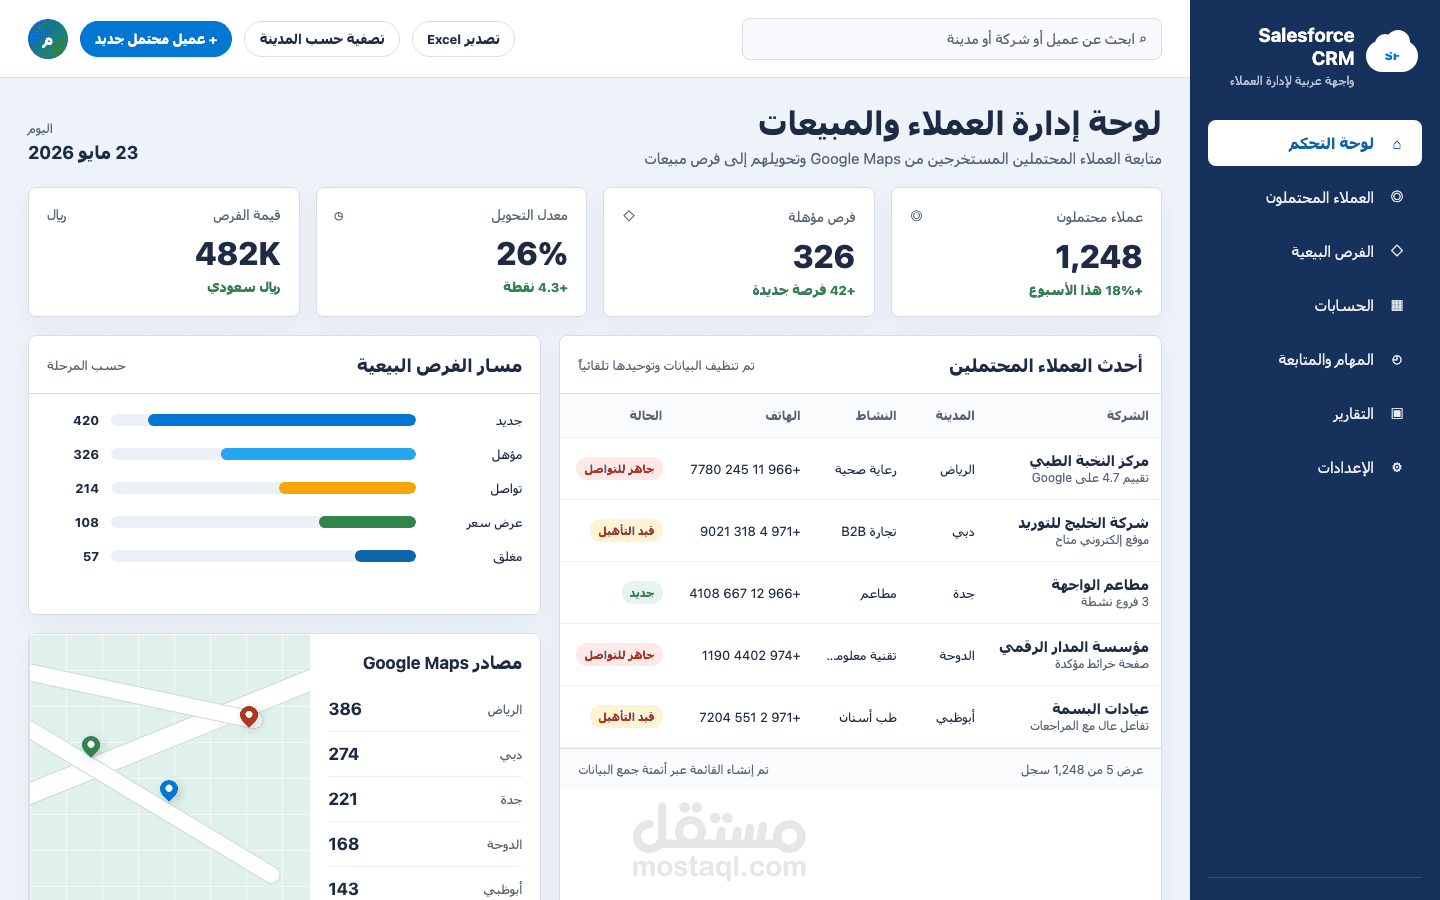This screenshot has height=900, width=1440.
Task: Click the جديد pipeline bar (420)
Action: [282, 420]
